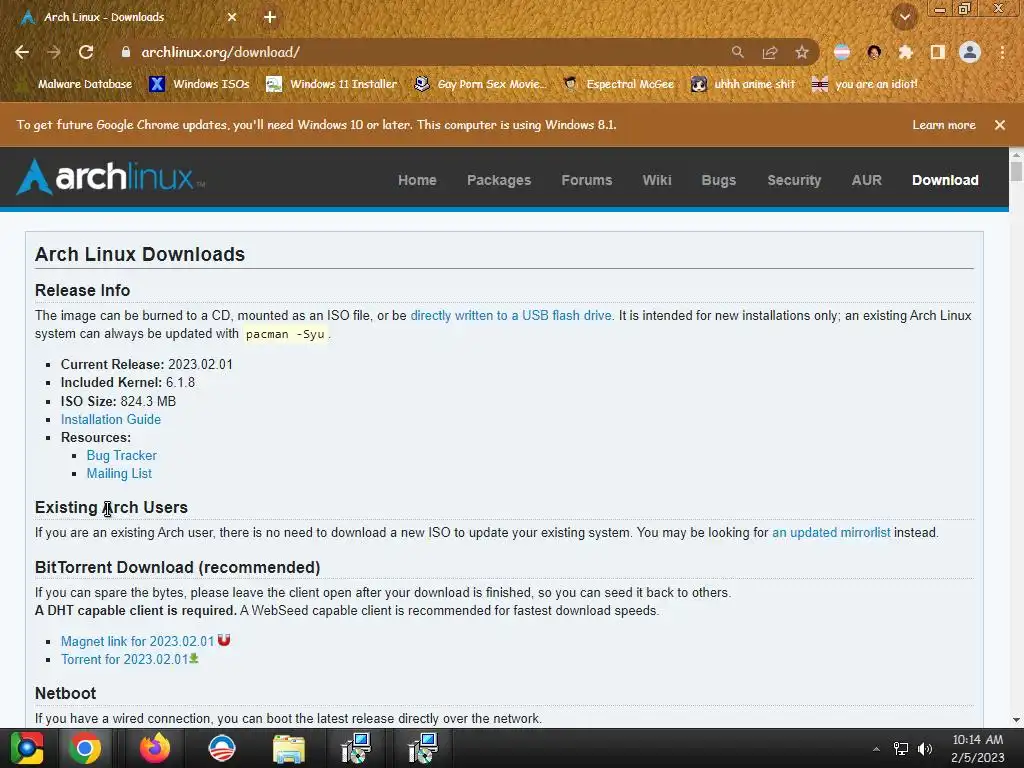1024x768 pixels.
Task: Open you are an idiot! bookmark
Action: click(x=864, y=84)
